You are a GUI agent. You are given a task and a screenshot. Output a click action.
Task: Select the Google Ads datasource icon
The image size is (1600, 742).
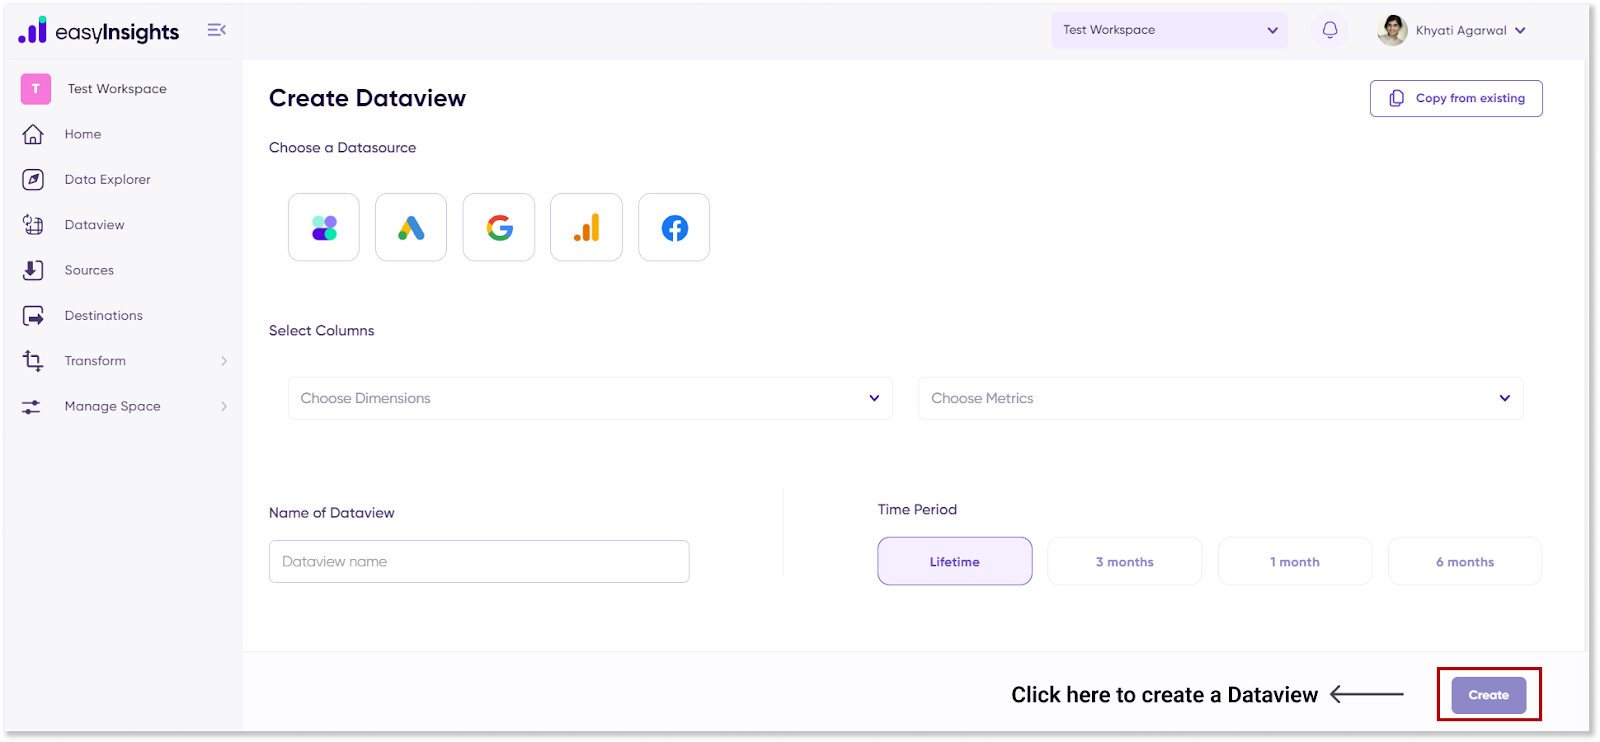click(411, 228)
